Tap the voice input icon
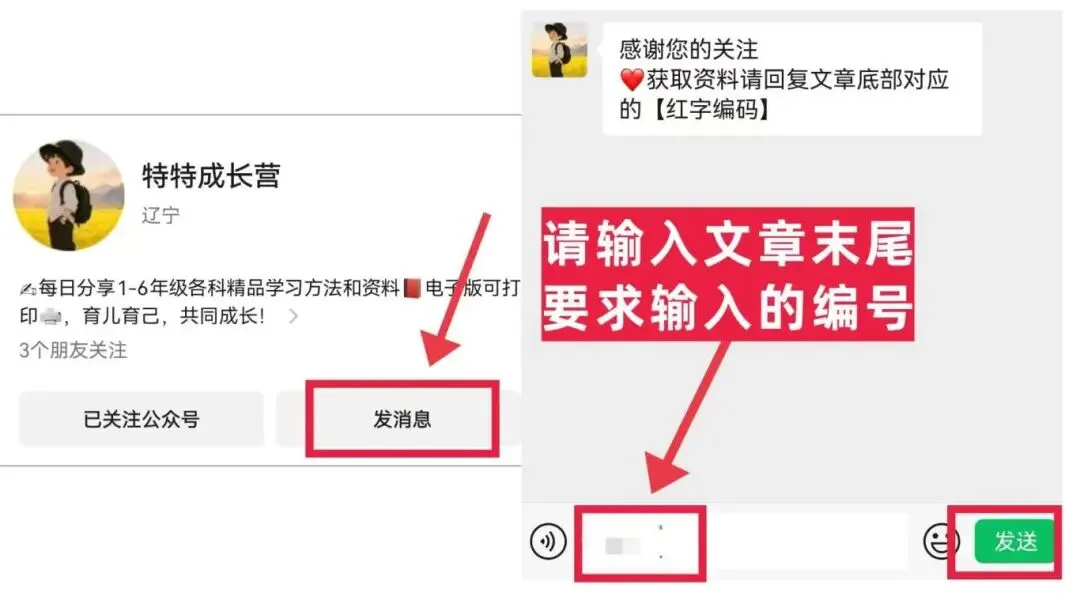Image resolution: width=1080 pixels, height=607 pixels. tap(548, 542)
